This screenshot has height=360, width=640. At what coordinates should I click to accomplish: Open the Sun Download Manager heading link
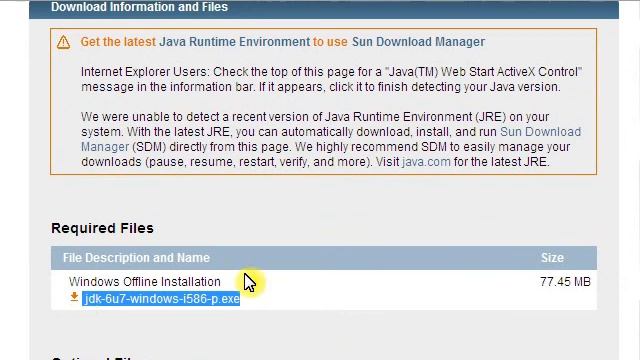[418, 42]
